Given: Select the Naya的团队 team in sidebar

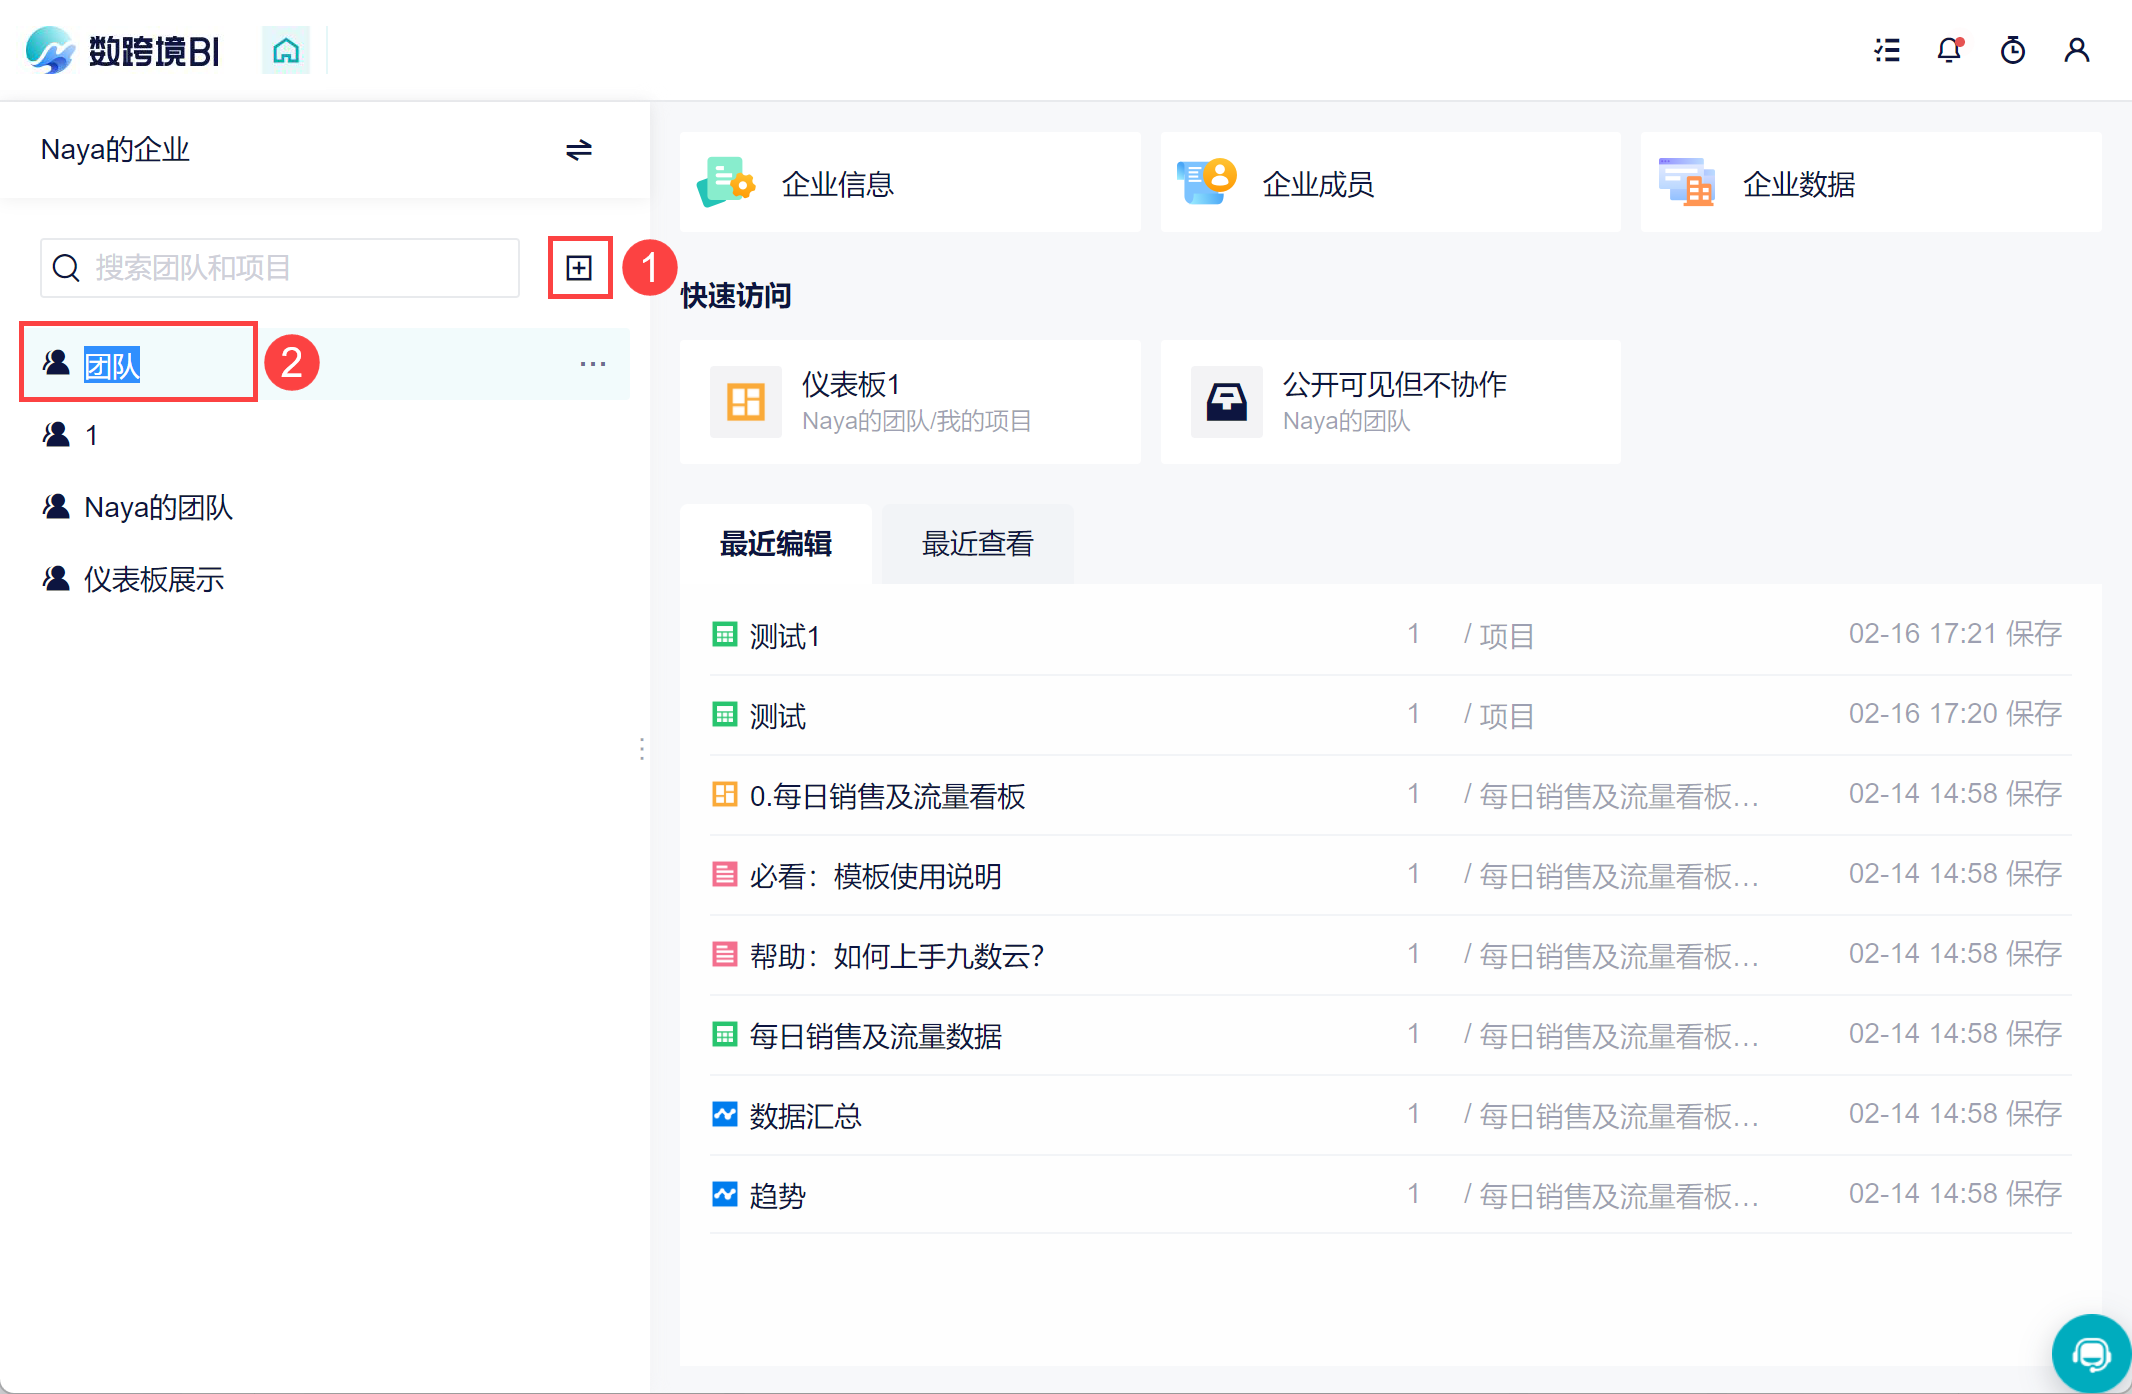Looking at the screenshot, I should 158,507.
